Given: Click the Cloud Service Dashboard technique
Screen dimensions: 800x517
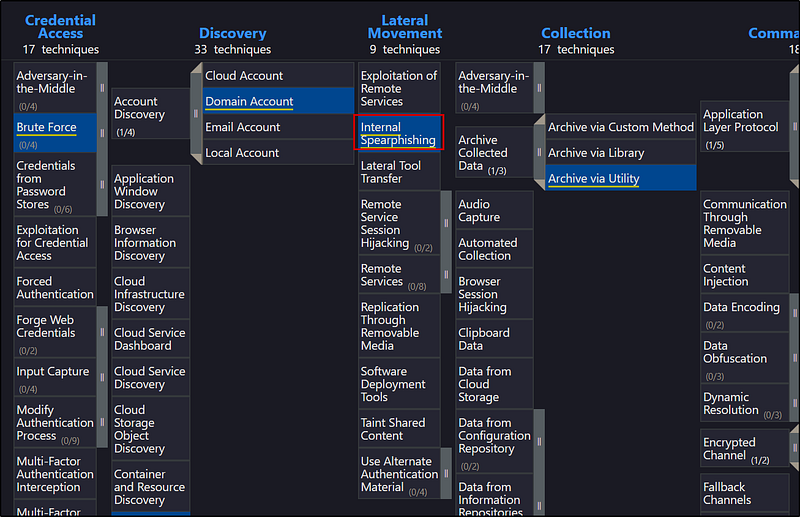Looking at the screenshot, I should (149, 339).
